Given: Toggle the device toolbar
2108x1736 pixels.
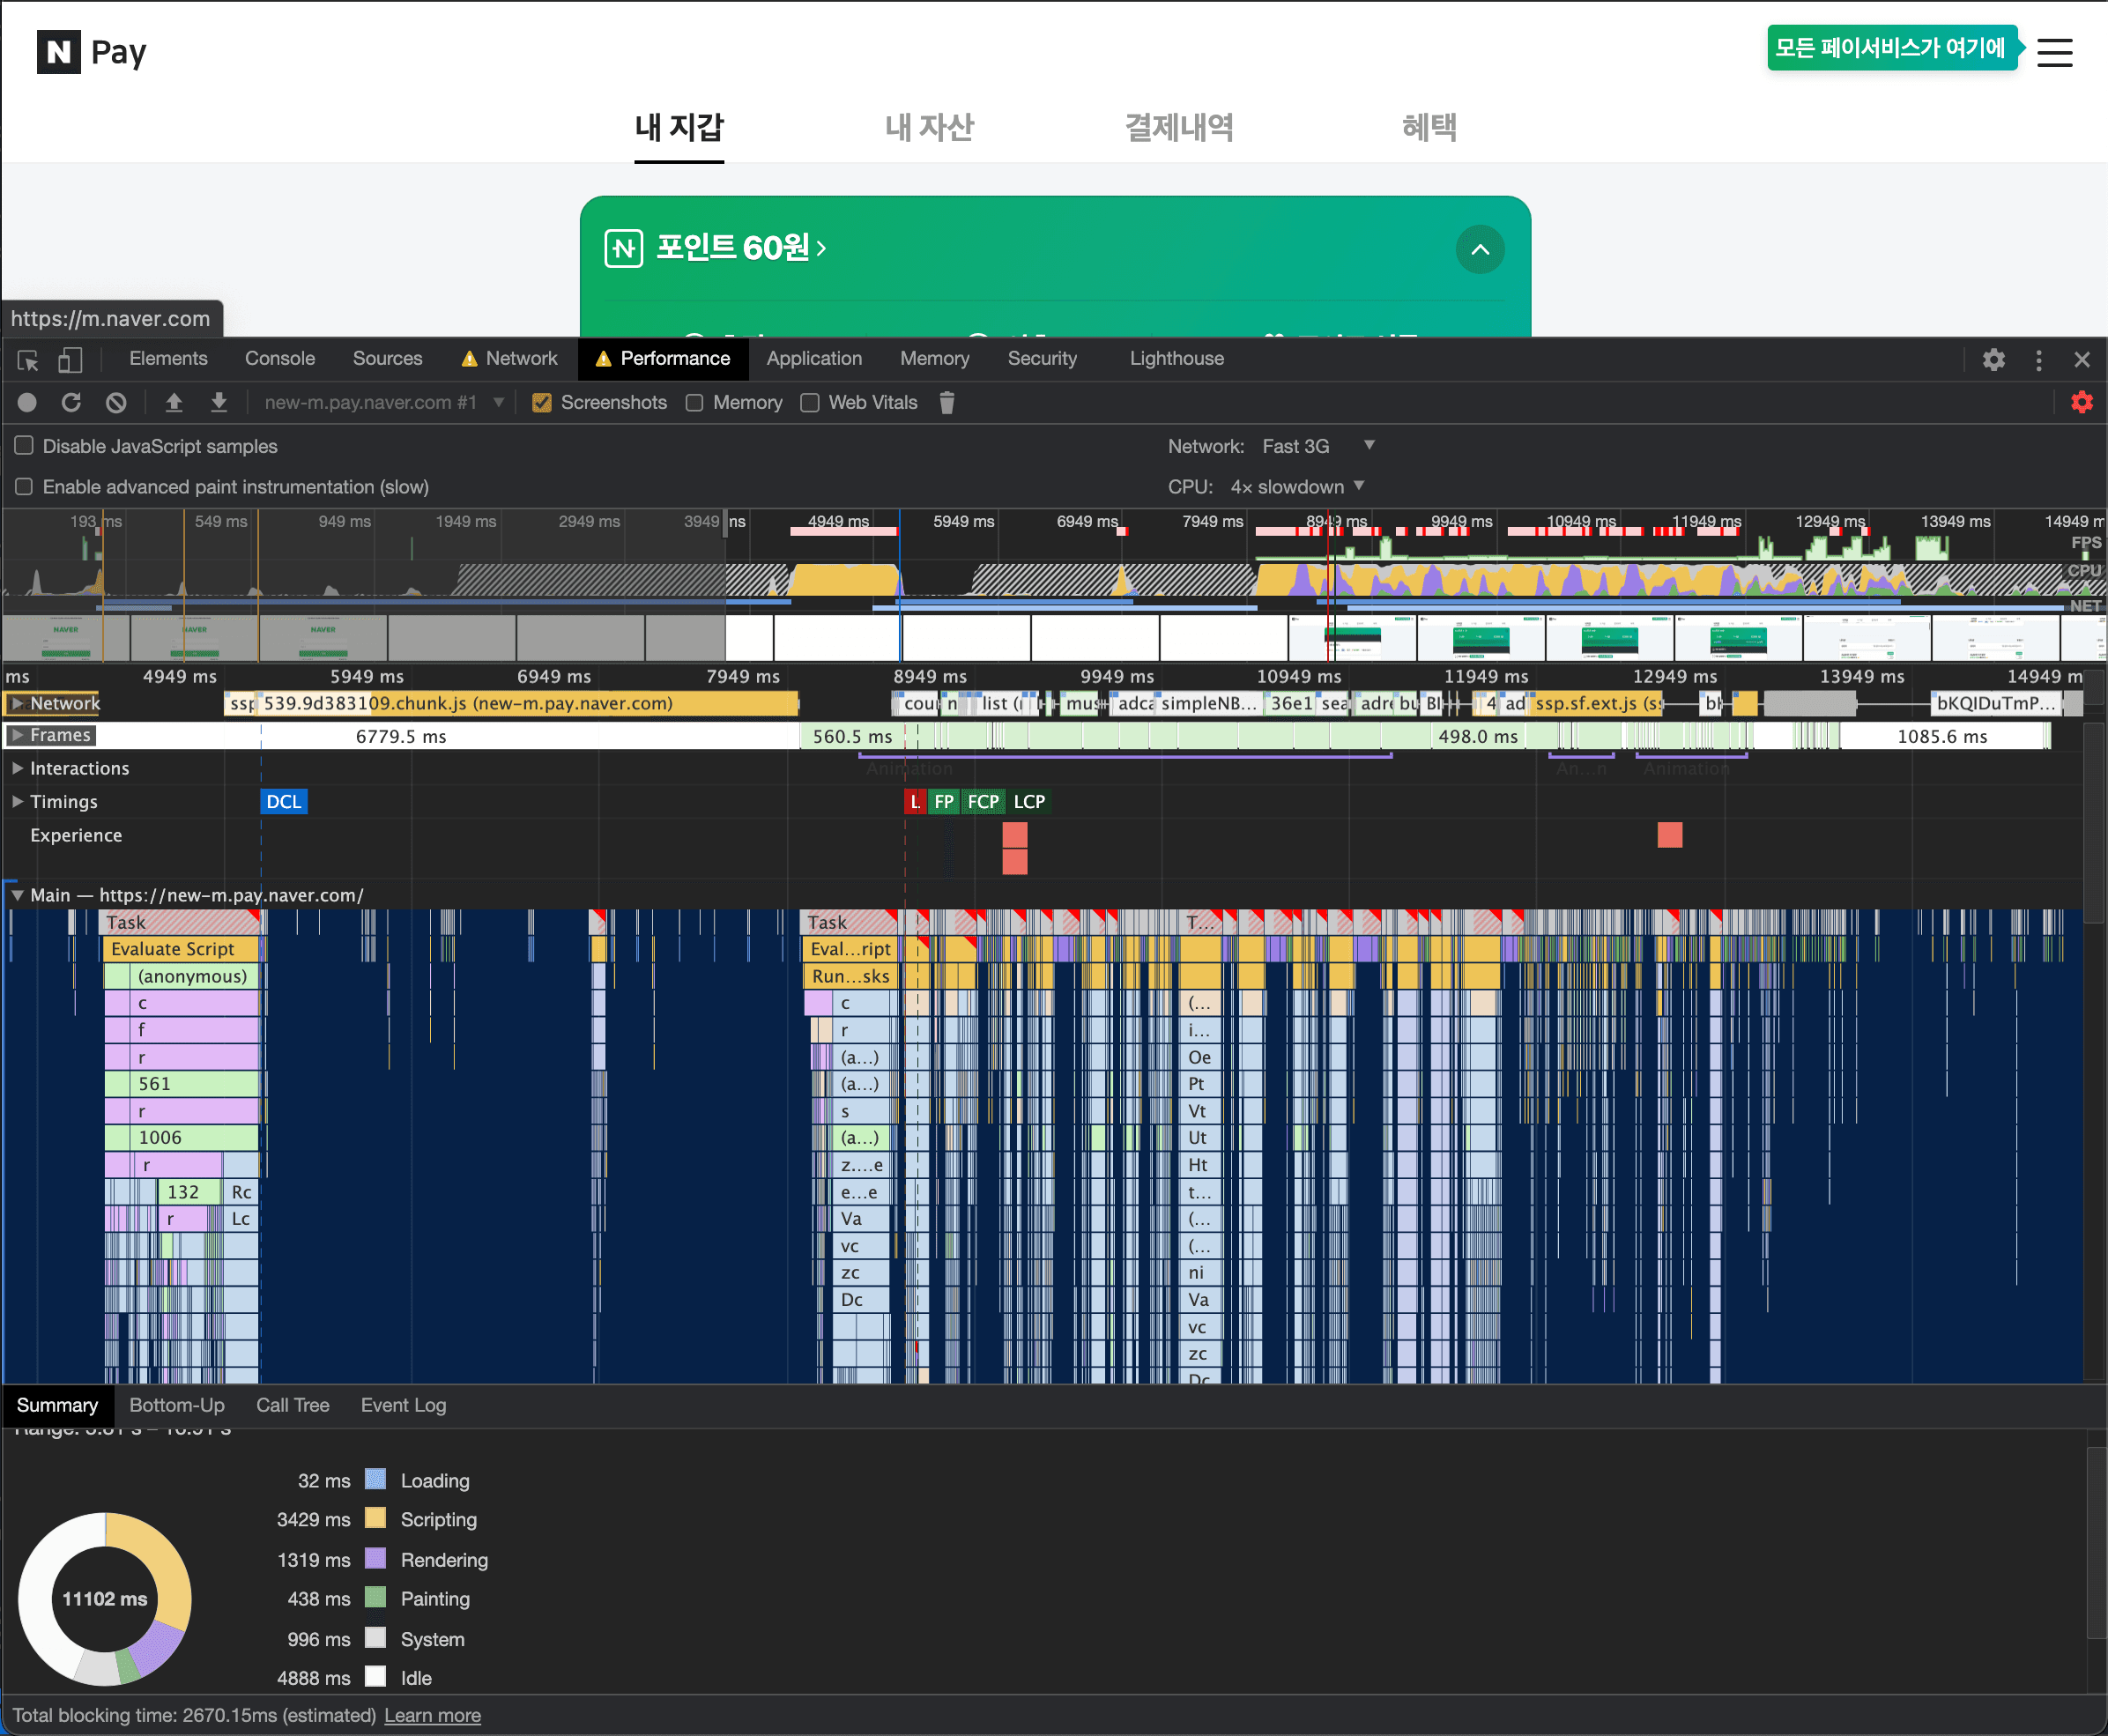Looking at the screenshot, I should click(x=69, y=360).
